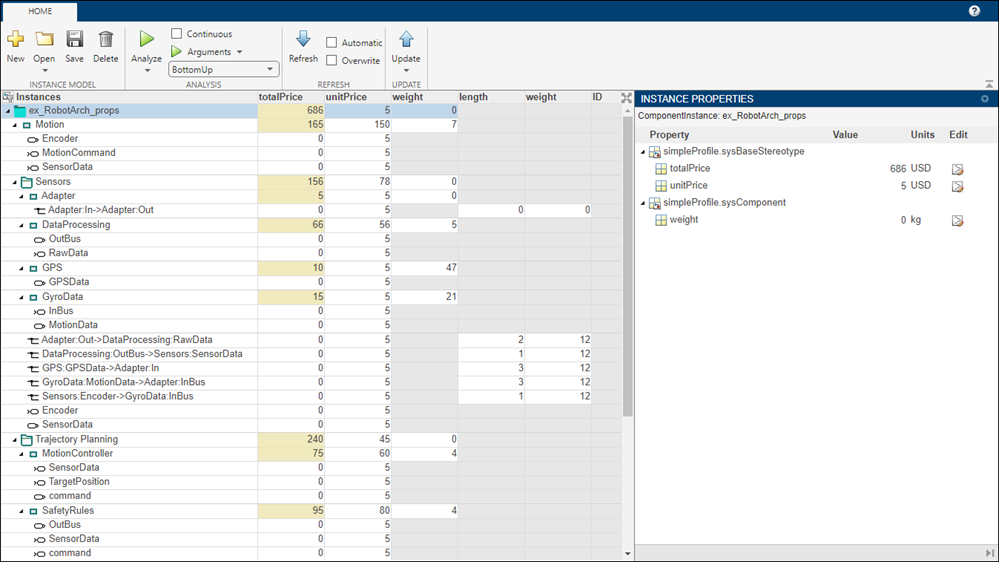Click the 686 totalPrice value in properties

pos(897,169)
